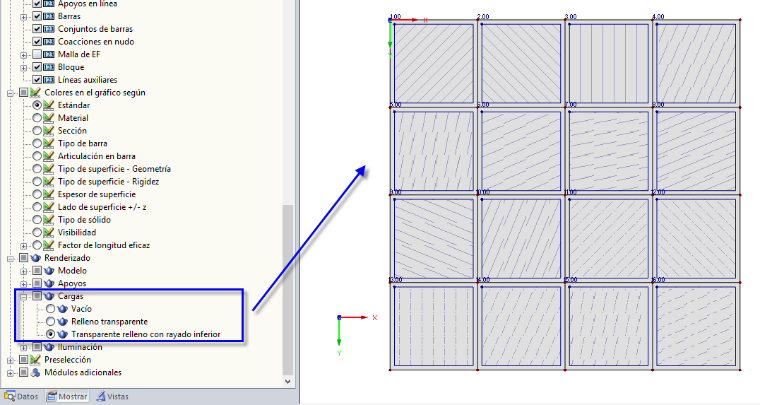
Task: Click the Modelo teapot icon
Action: (49, 270)
